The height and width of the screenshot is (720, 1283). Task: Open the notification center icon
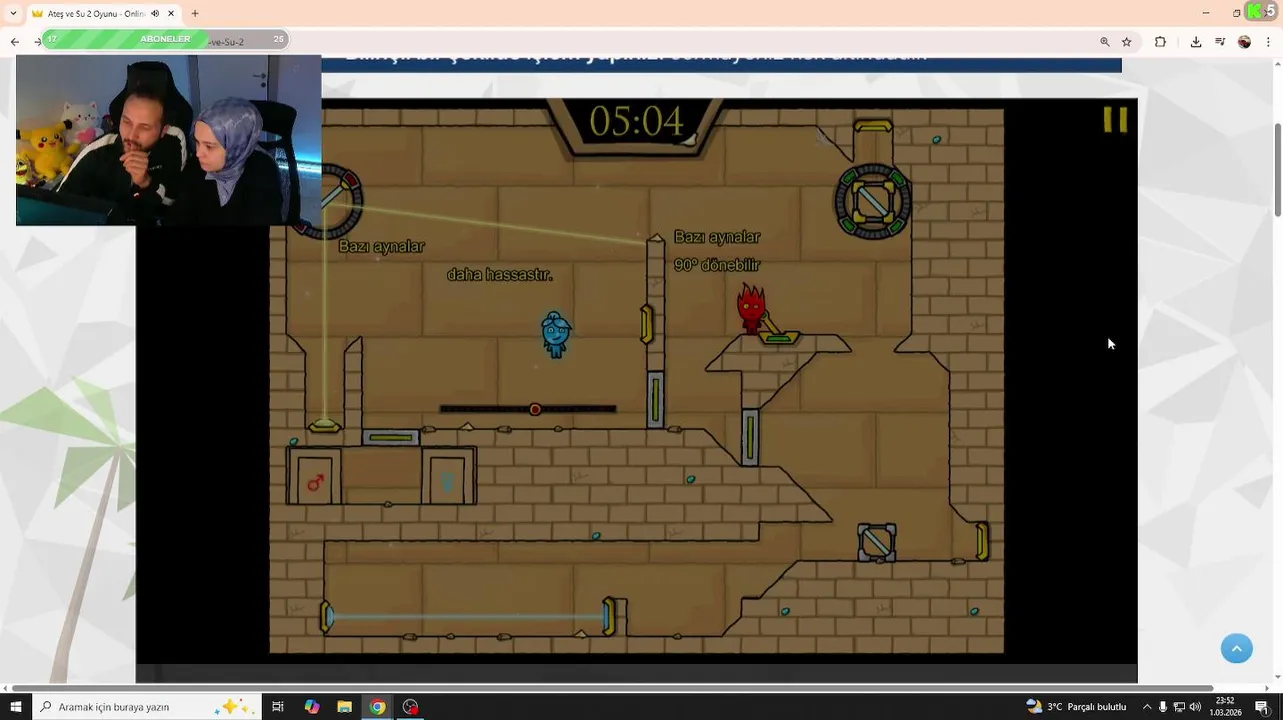tap(1262, 707)
